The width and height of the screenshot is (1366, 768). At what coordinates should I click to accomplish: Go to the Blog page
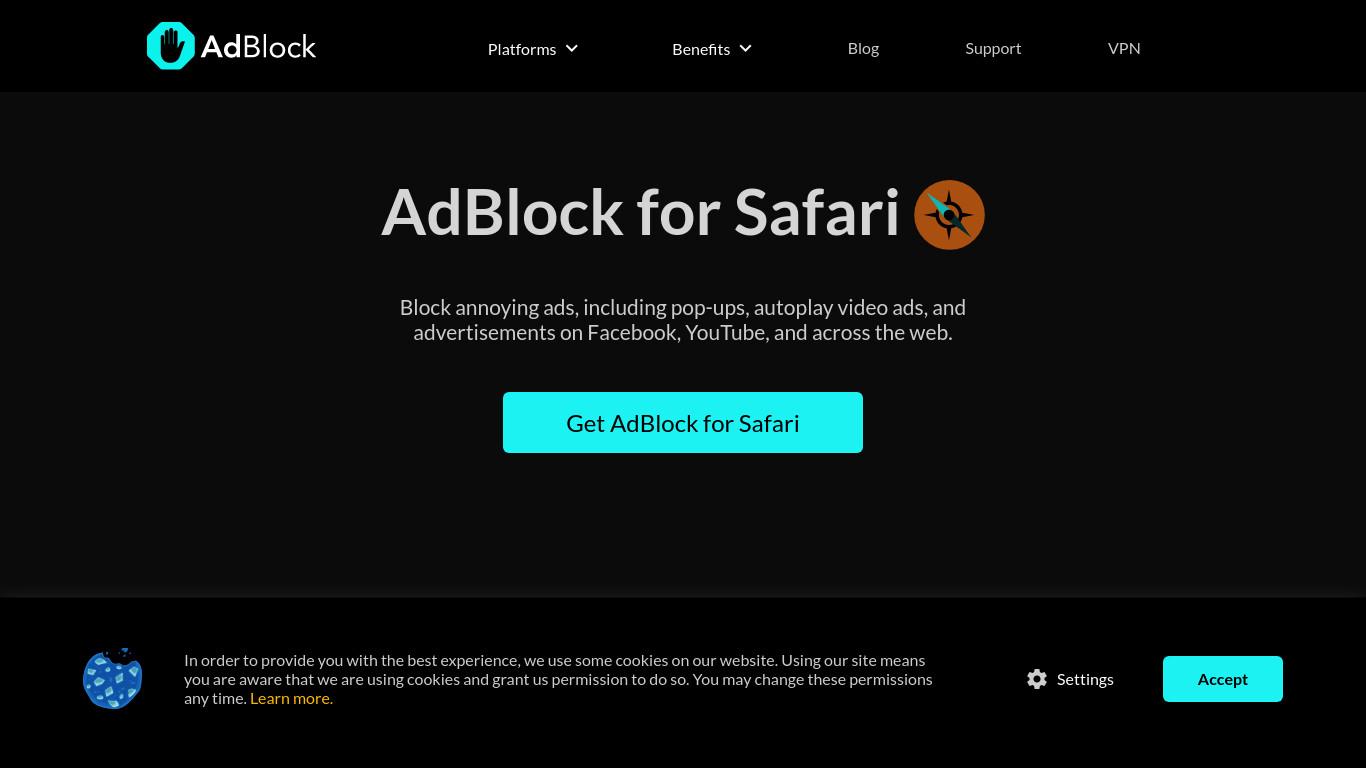click(863, 48)
